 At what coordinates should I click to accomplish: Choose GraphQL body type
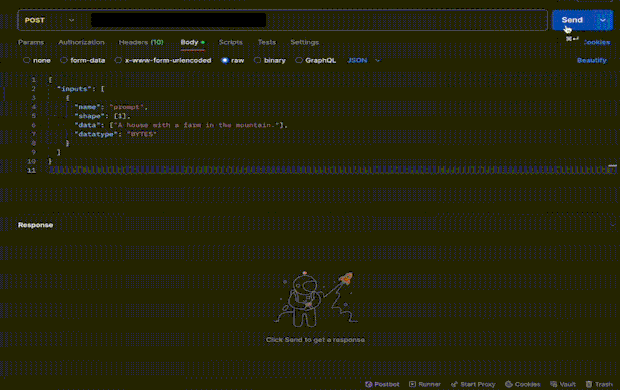point(316,61)
